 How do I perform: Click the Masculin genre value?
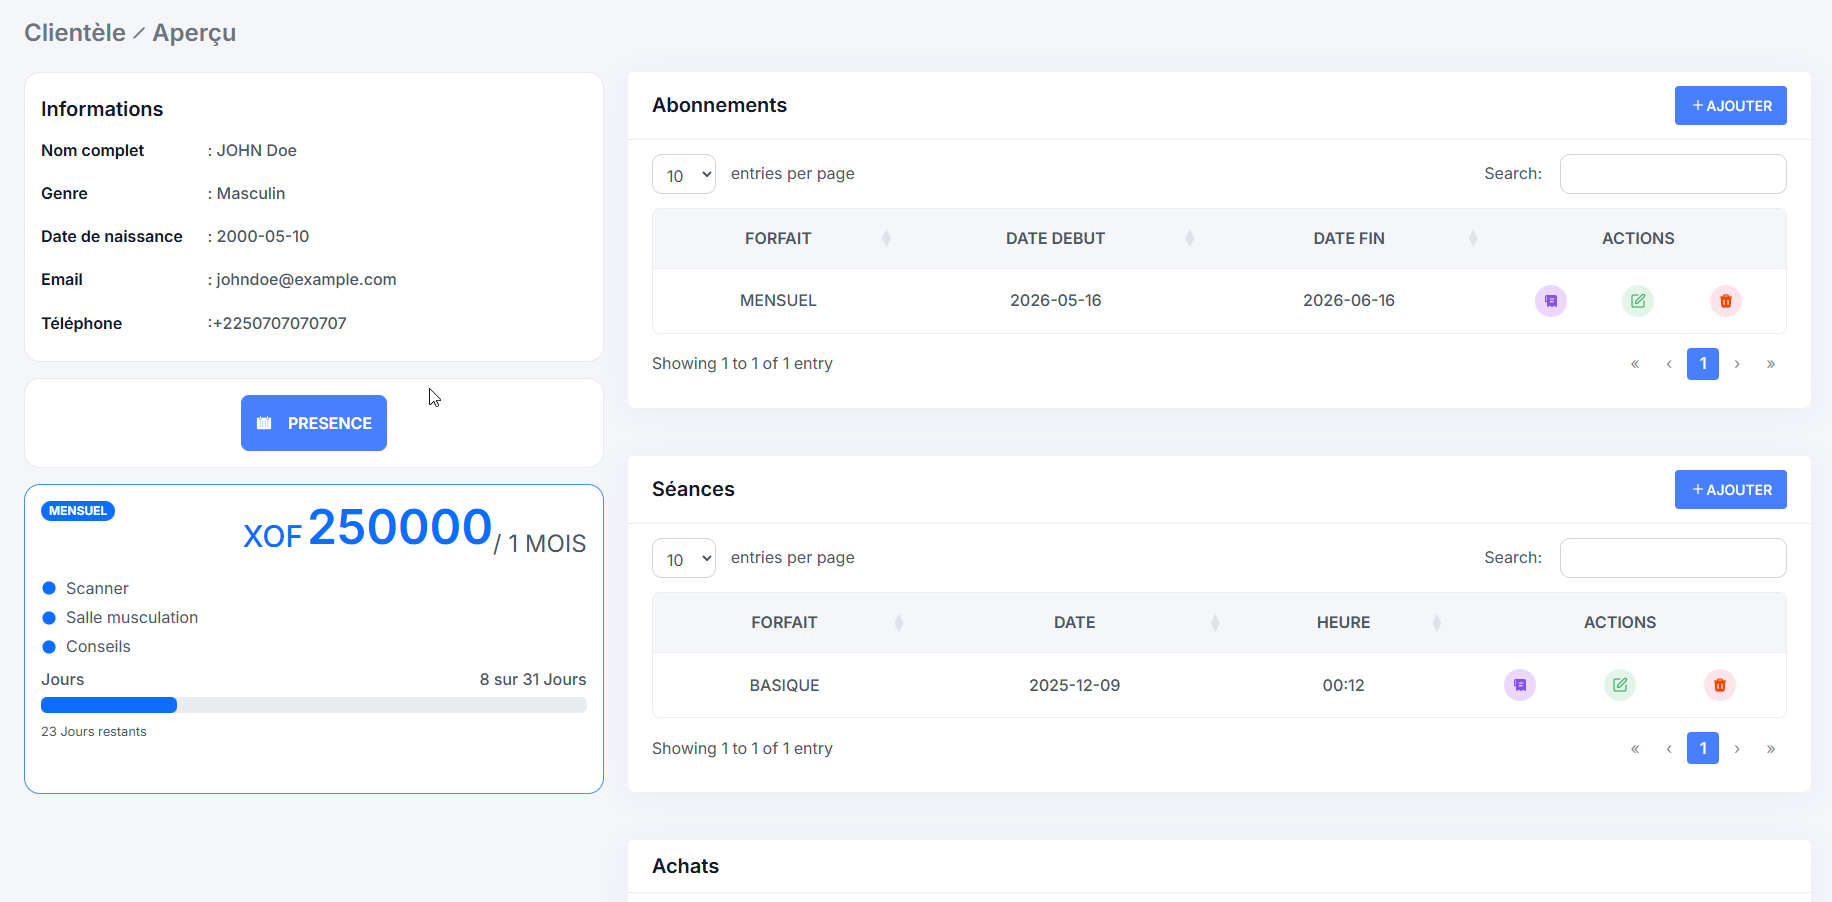coord(251,194)
